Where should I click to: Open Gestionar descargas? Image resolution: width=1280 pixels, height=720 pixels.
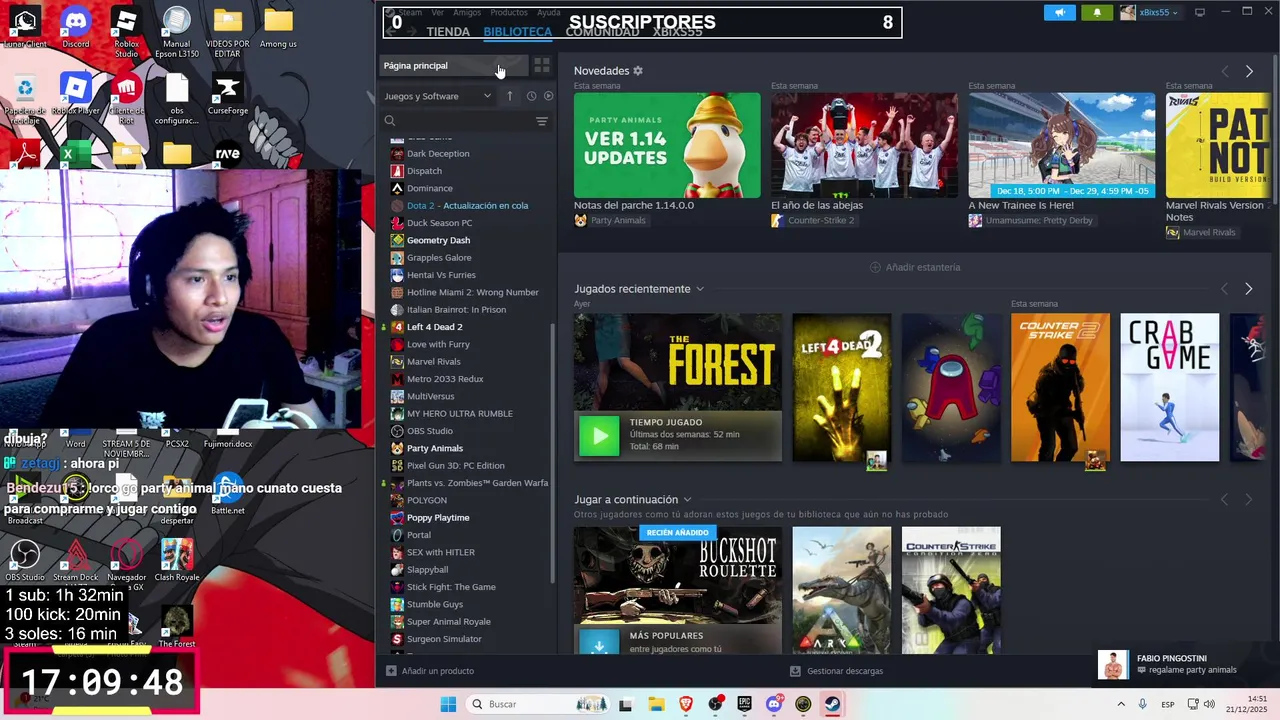pyautogui.click(x=845, y=671)
